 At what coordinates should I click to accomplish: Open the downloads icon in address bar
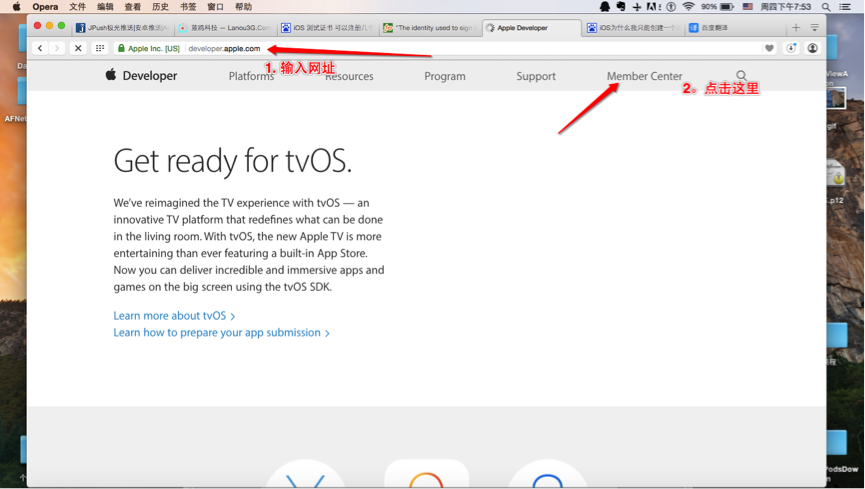coord(791,49)
